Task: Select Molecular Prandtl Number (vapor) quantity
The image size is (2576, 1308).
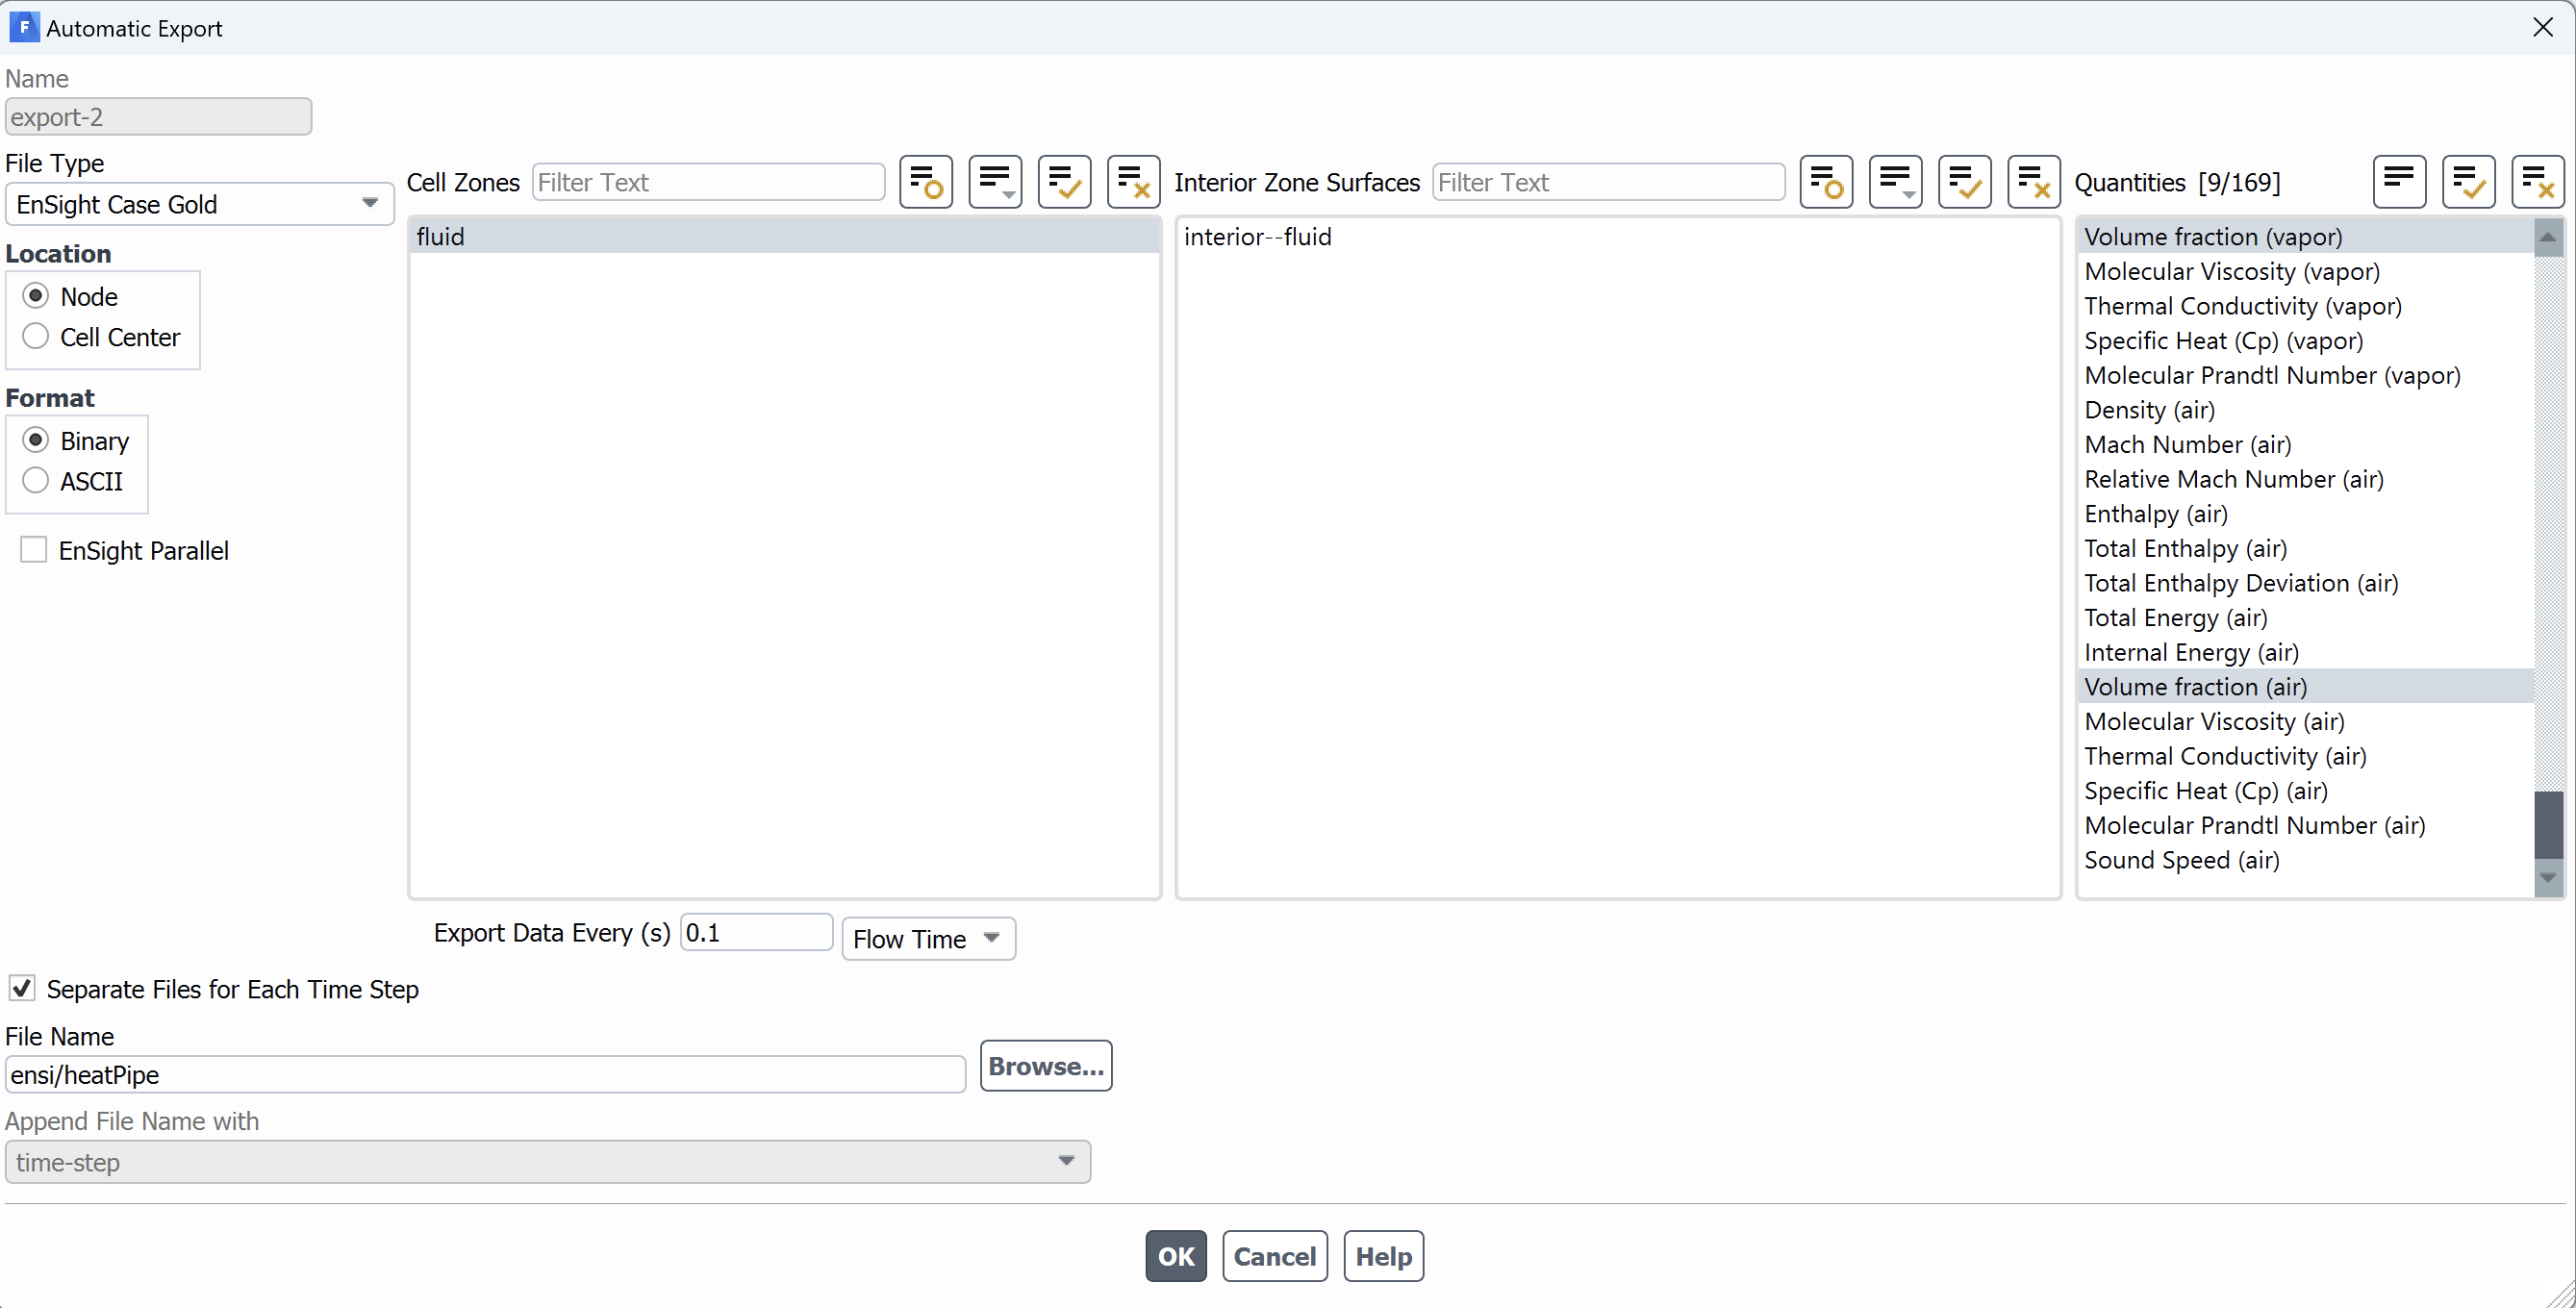Action: pyautogui.click(x=2306, y=375)
